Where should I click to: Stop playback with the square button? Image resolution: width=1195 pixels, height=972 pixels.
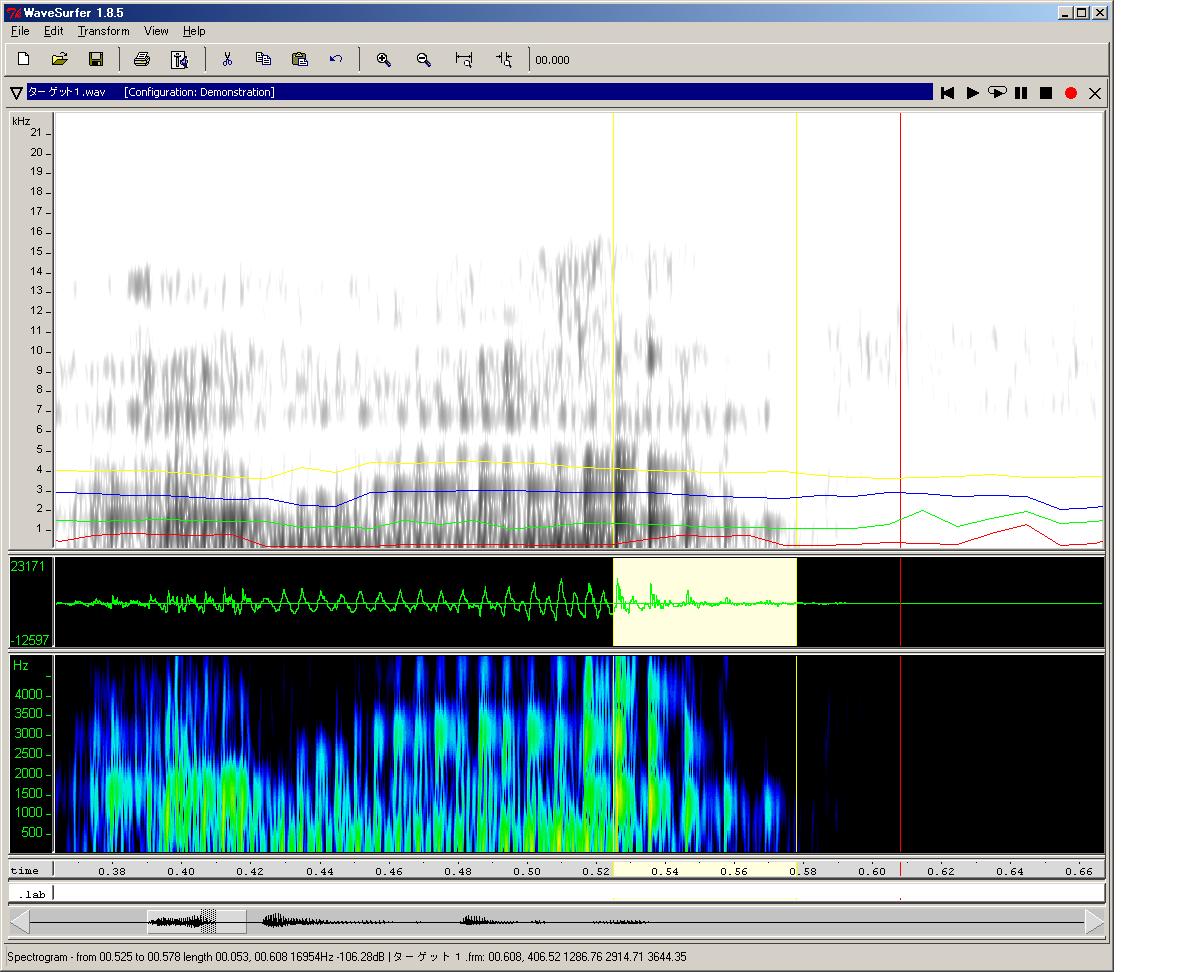pos(1046,93)
